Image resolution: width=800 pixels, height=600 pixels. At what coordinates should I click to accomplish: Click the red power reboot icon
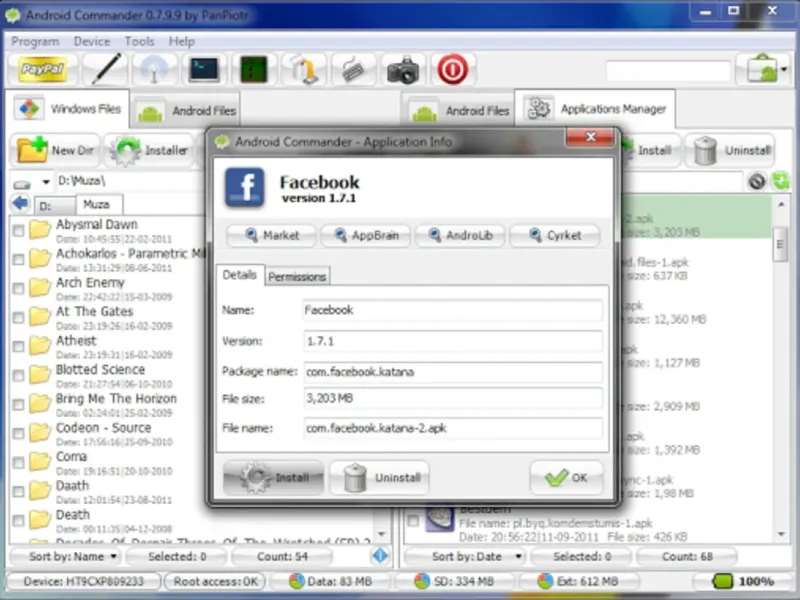[x=453, y=69]
